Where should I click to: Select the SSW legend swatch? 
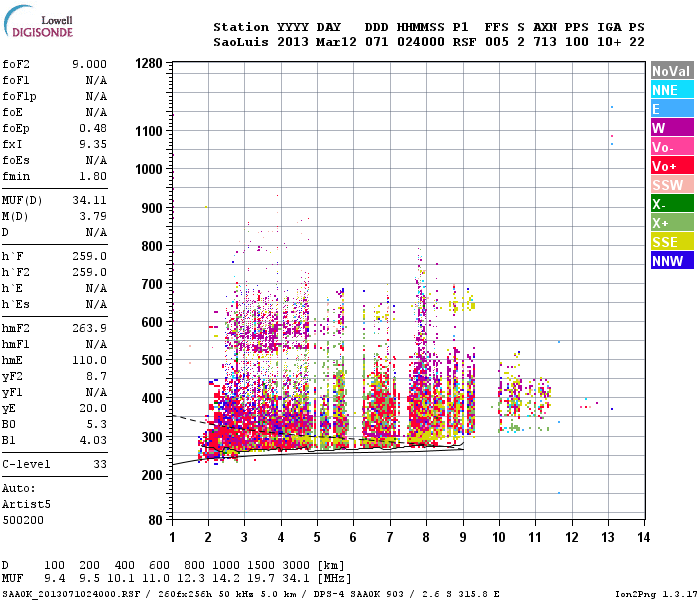point(672,185)
